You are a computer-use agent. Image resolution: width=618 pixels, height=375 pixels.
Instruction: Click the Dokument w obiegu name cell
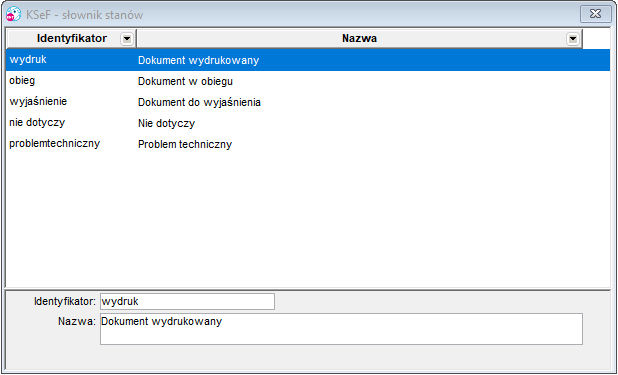point(185,81)
